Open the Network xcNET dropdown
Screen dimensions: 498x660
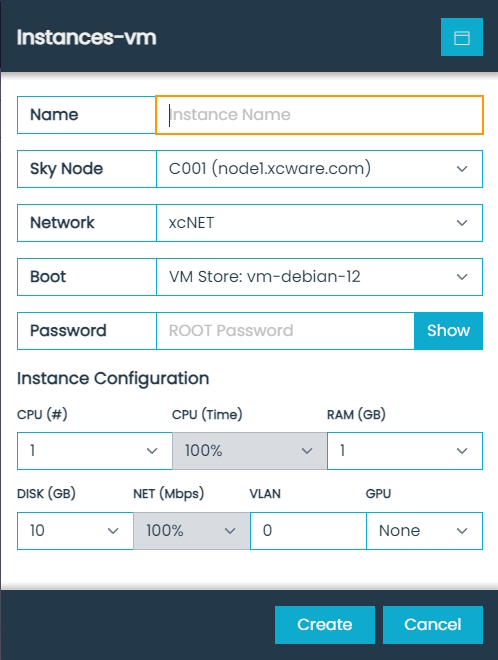click(x=319, y=223)
